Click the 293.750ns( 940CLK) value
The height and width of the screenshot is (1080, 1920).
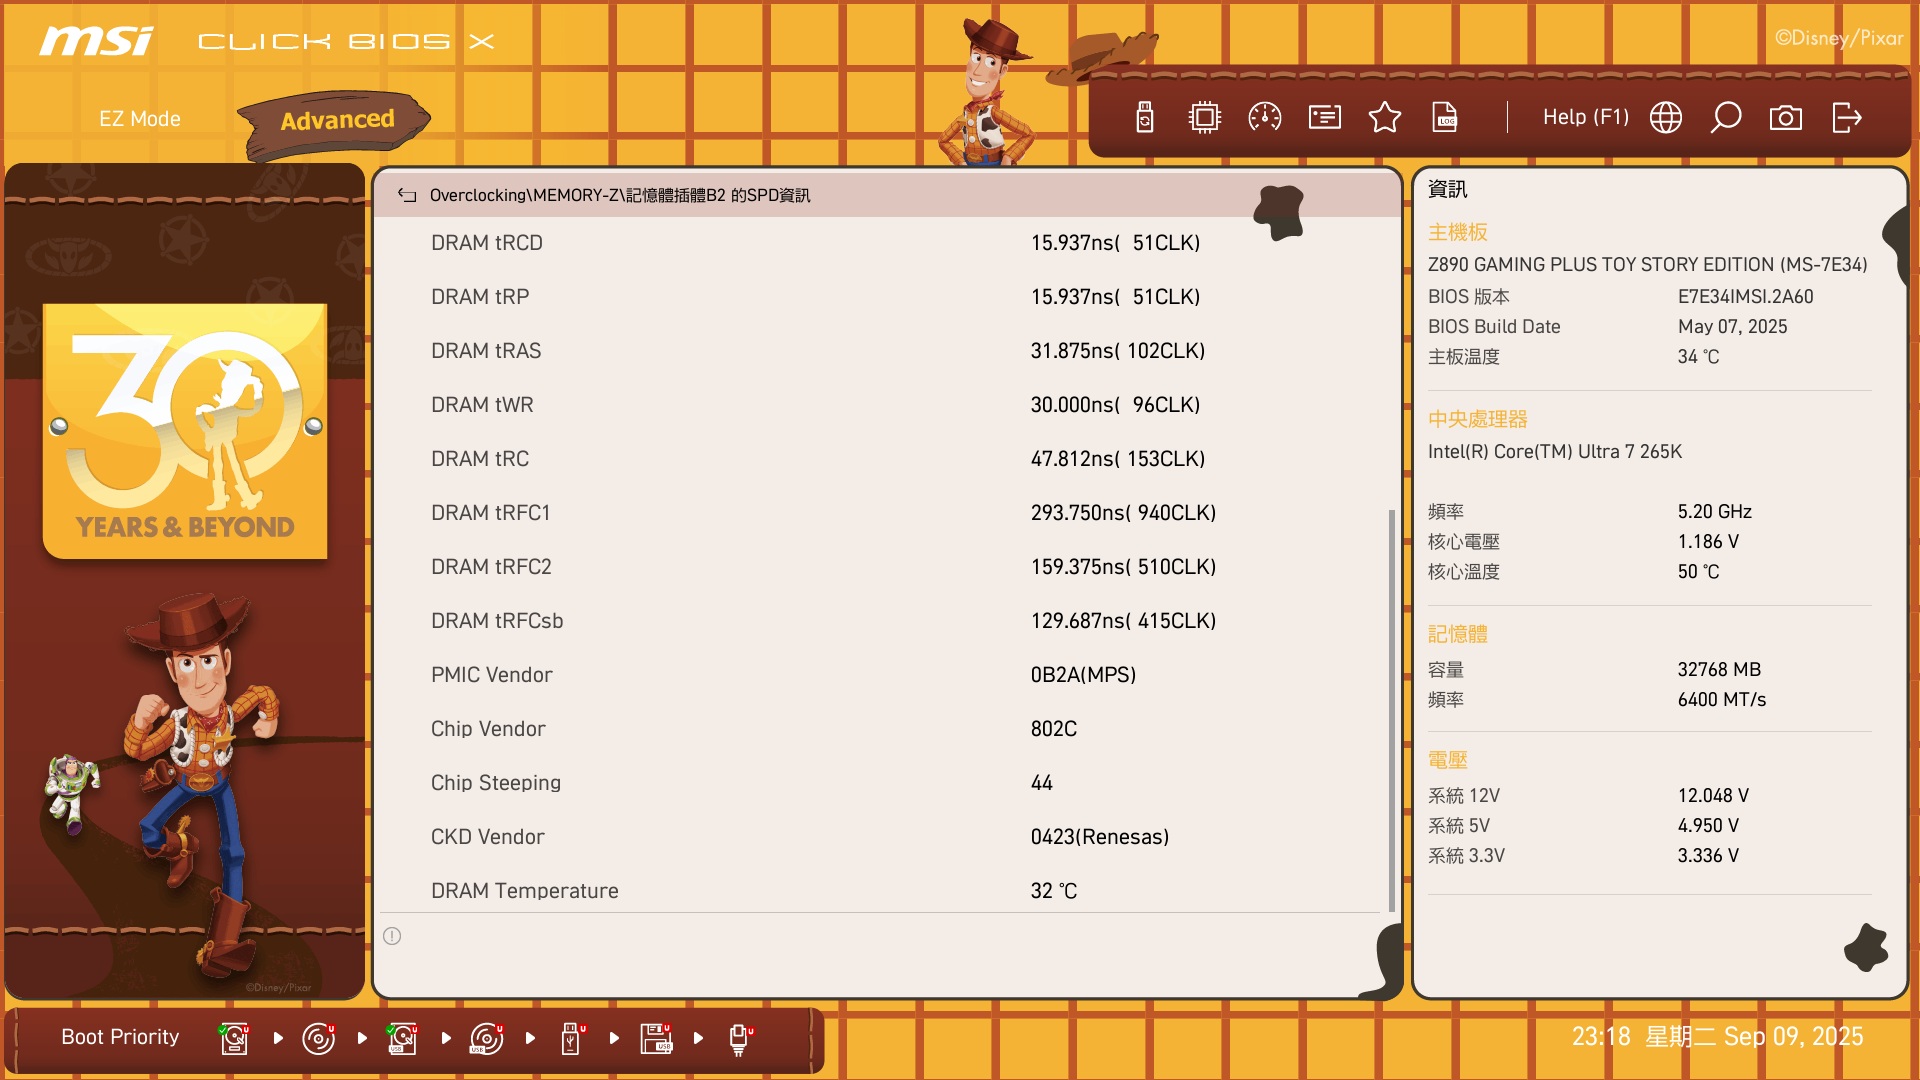pyautogui.click(x=1123, y=513)
